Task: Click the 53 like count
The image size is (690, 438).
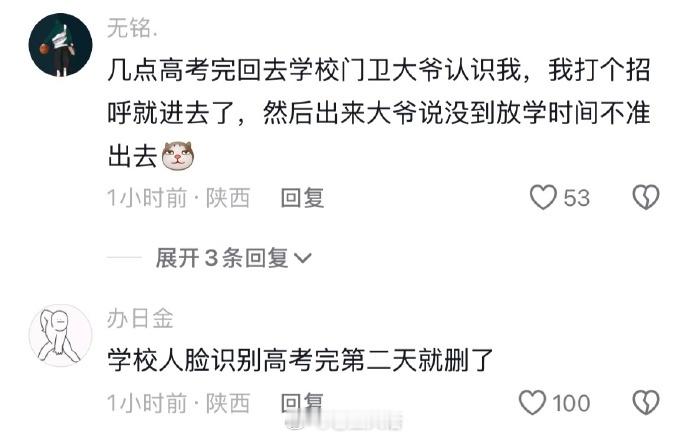Action: (576, 198)
